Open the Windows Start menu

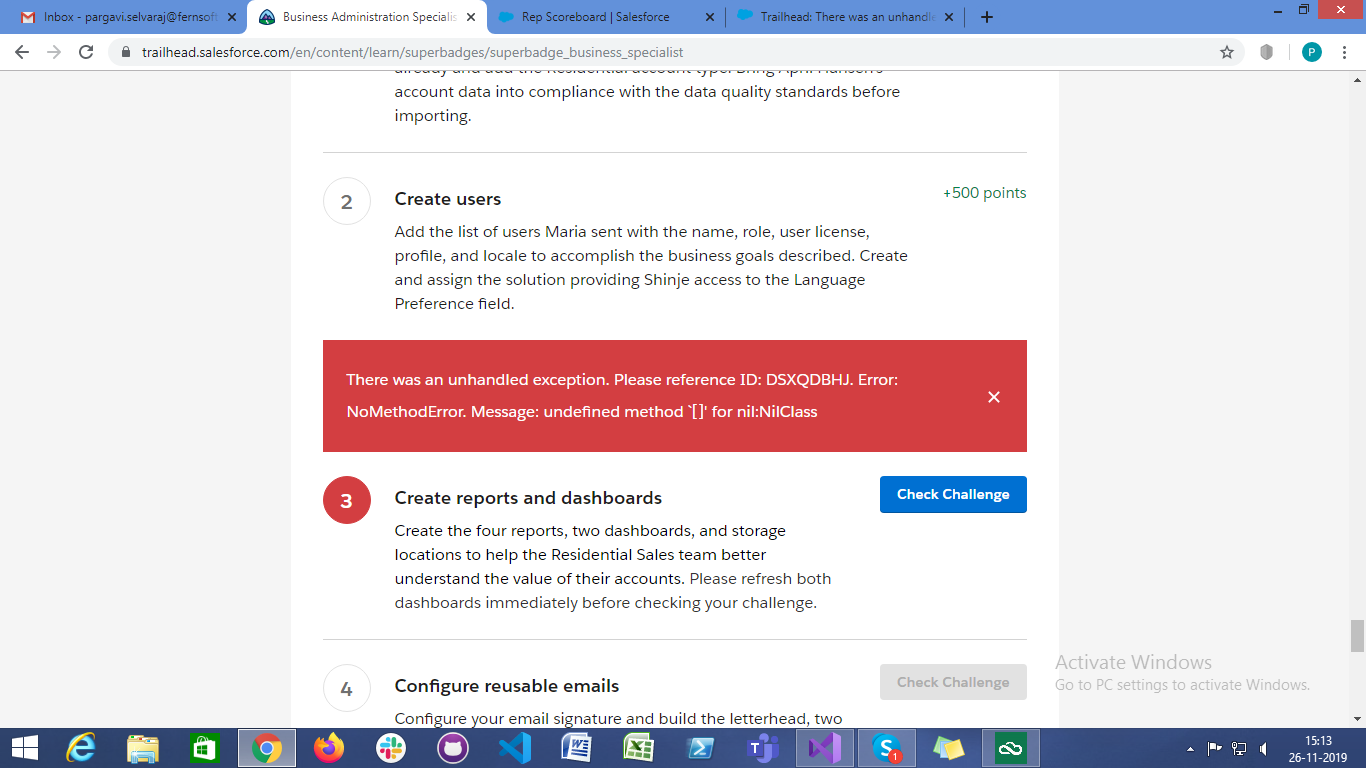click(x=24, y=748)
